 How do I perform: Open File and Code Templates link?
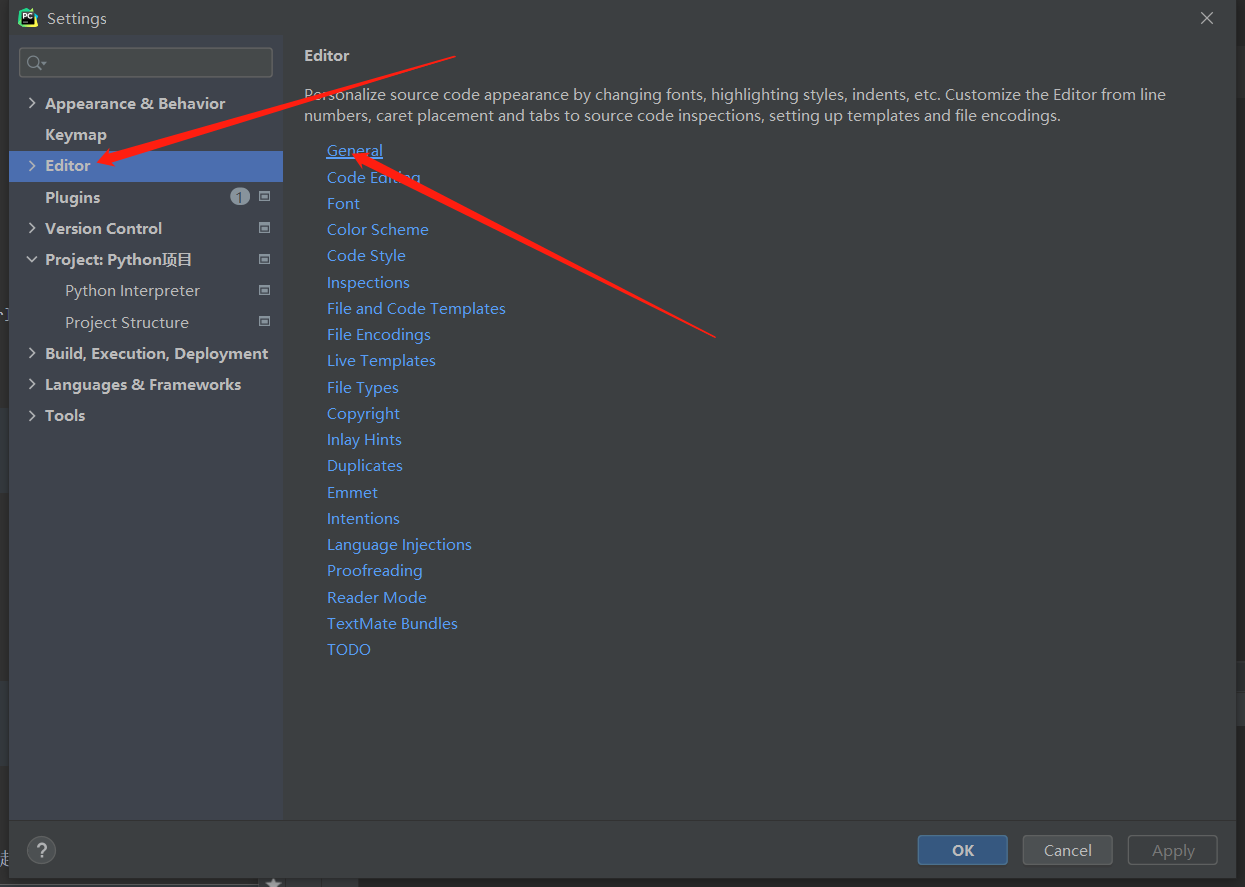pyautogui.click(x=416, y=308)
